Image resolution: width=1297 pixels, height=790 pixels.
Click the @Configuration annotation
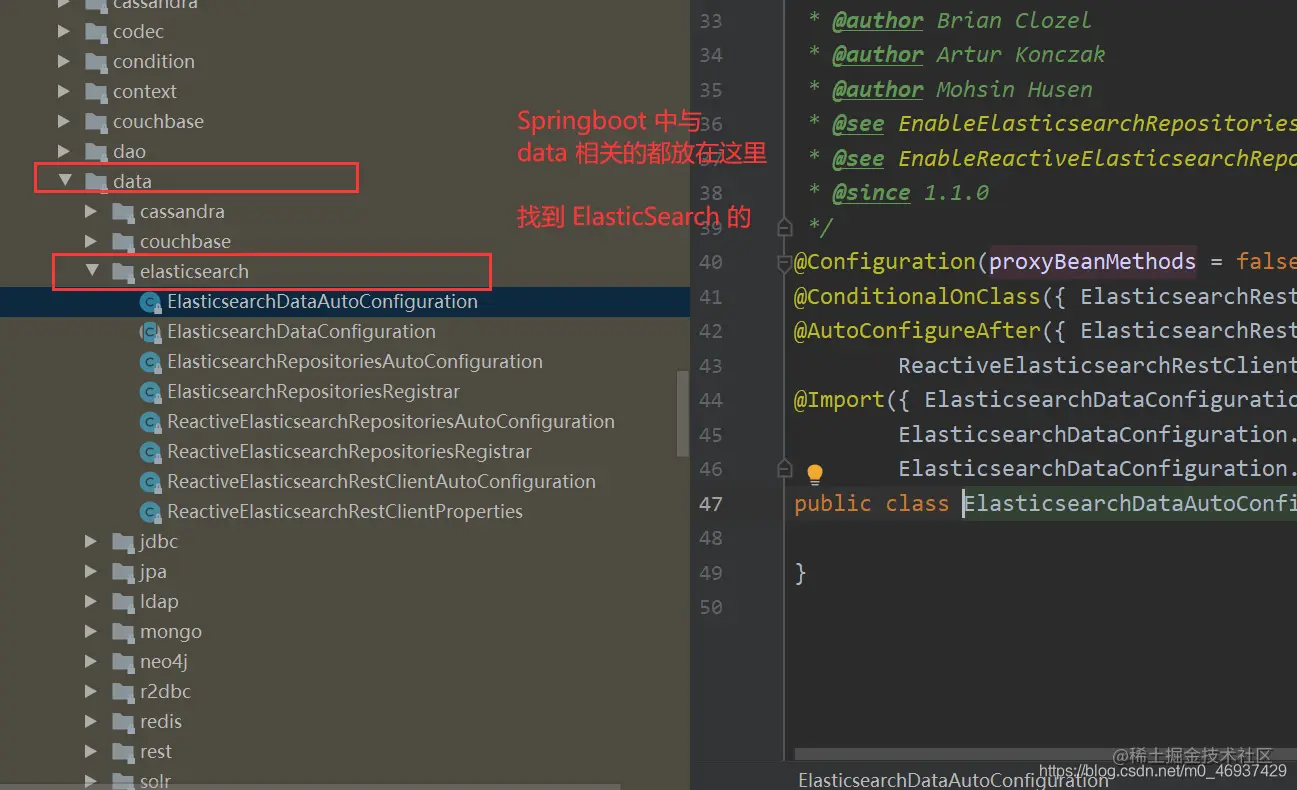(884, 262)
